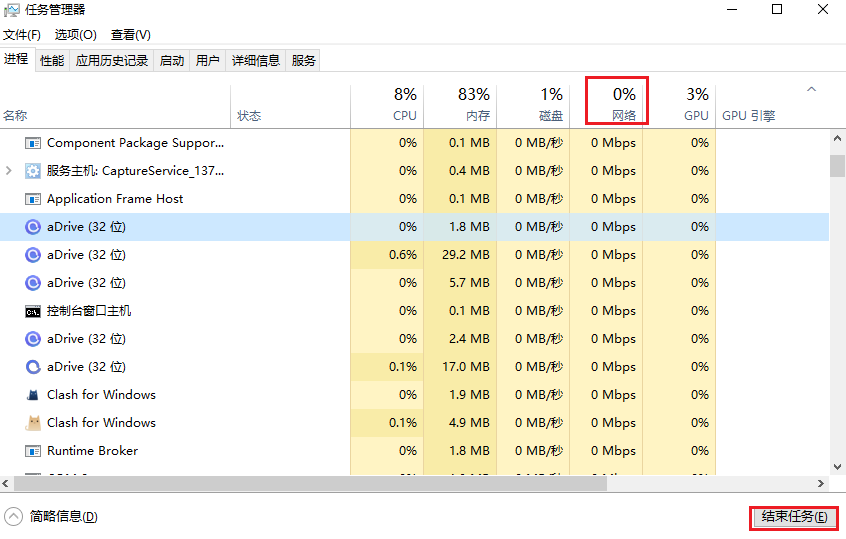Click the CaptureService gear icon
Viewport: 846px width, 539px height.
[x=32, y=171]
